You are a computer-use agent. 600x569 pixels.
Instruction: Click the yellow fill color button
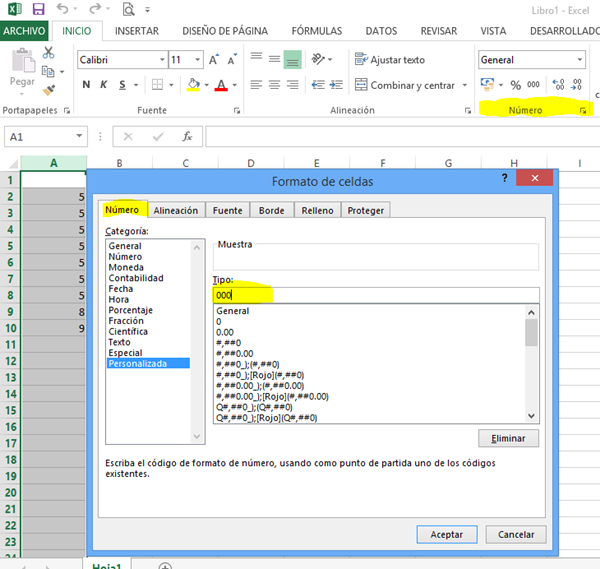coord(193,85)
